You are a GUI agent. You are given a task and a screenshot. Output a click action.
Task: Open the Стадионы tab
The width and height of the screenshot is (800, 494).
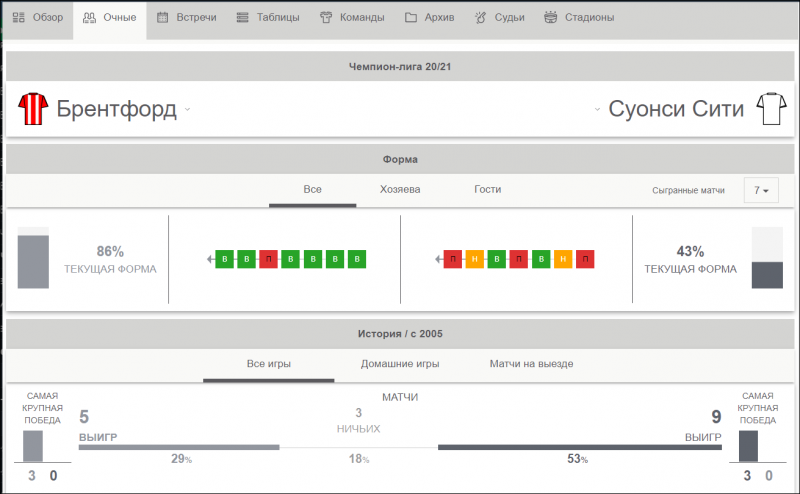click(x=579, y=18)
